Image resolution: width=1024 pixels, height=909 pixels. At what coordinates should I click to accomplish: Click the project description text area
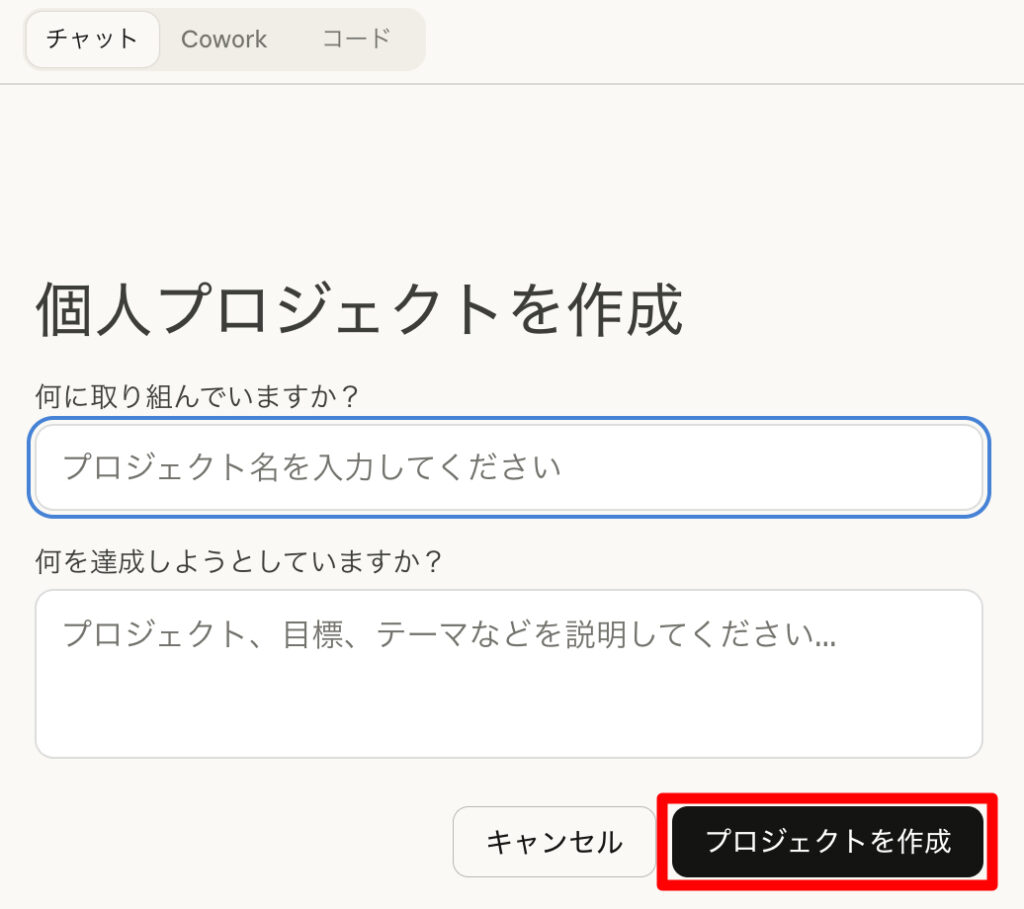(x=510, y=673)
